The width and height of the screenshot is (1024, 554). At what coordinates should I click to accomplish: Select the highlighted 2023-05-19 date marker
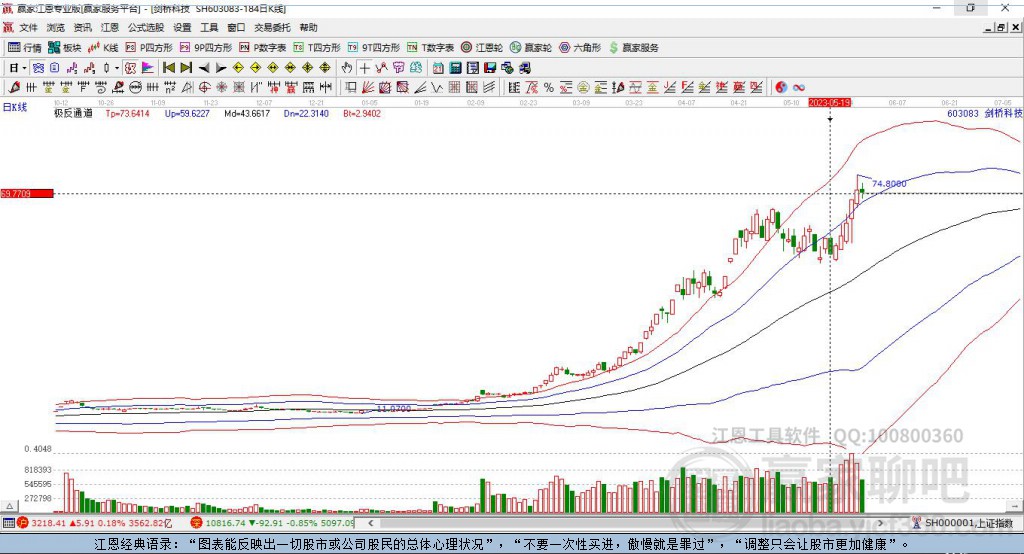[829, 103]
